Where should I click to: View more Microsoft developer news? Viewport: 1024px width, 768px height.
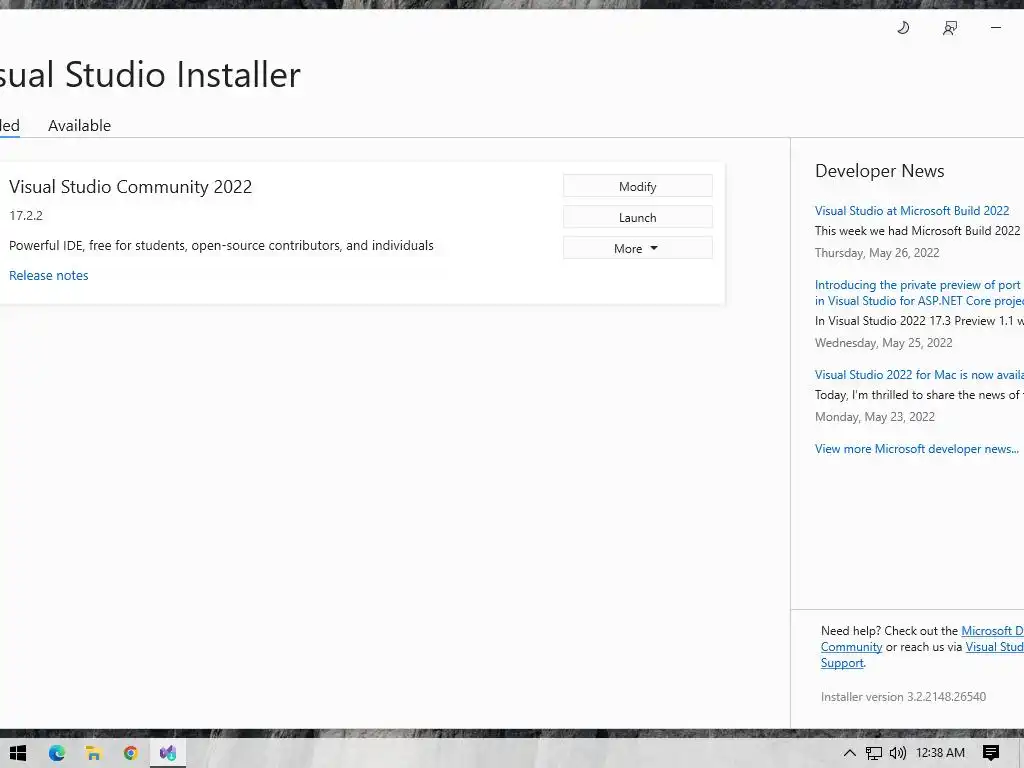[916, 449]
